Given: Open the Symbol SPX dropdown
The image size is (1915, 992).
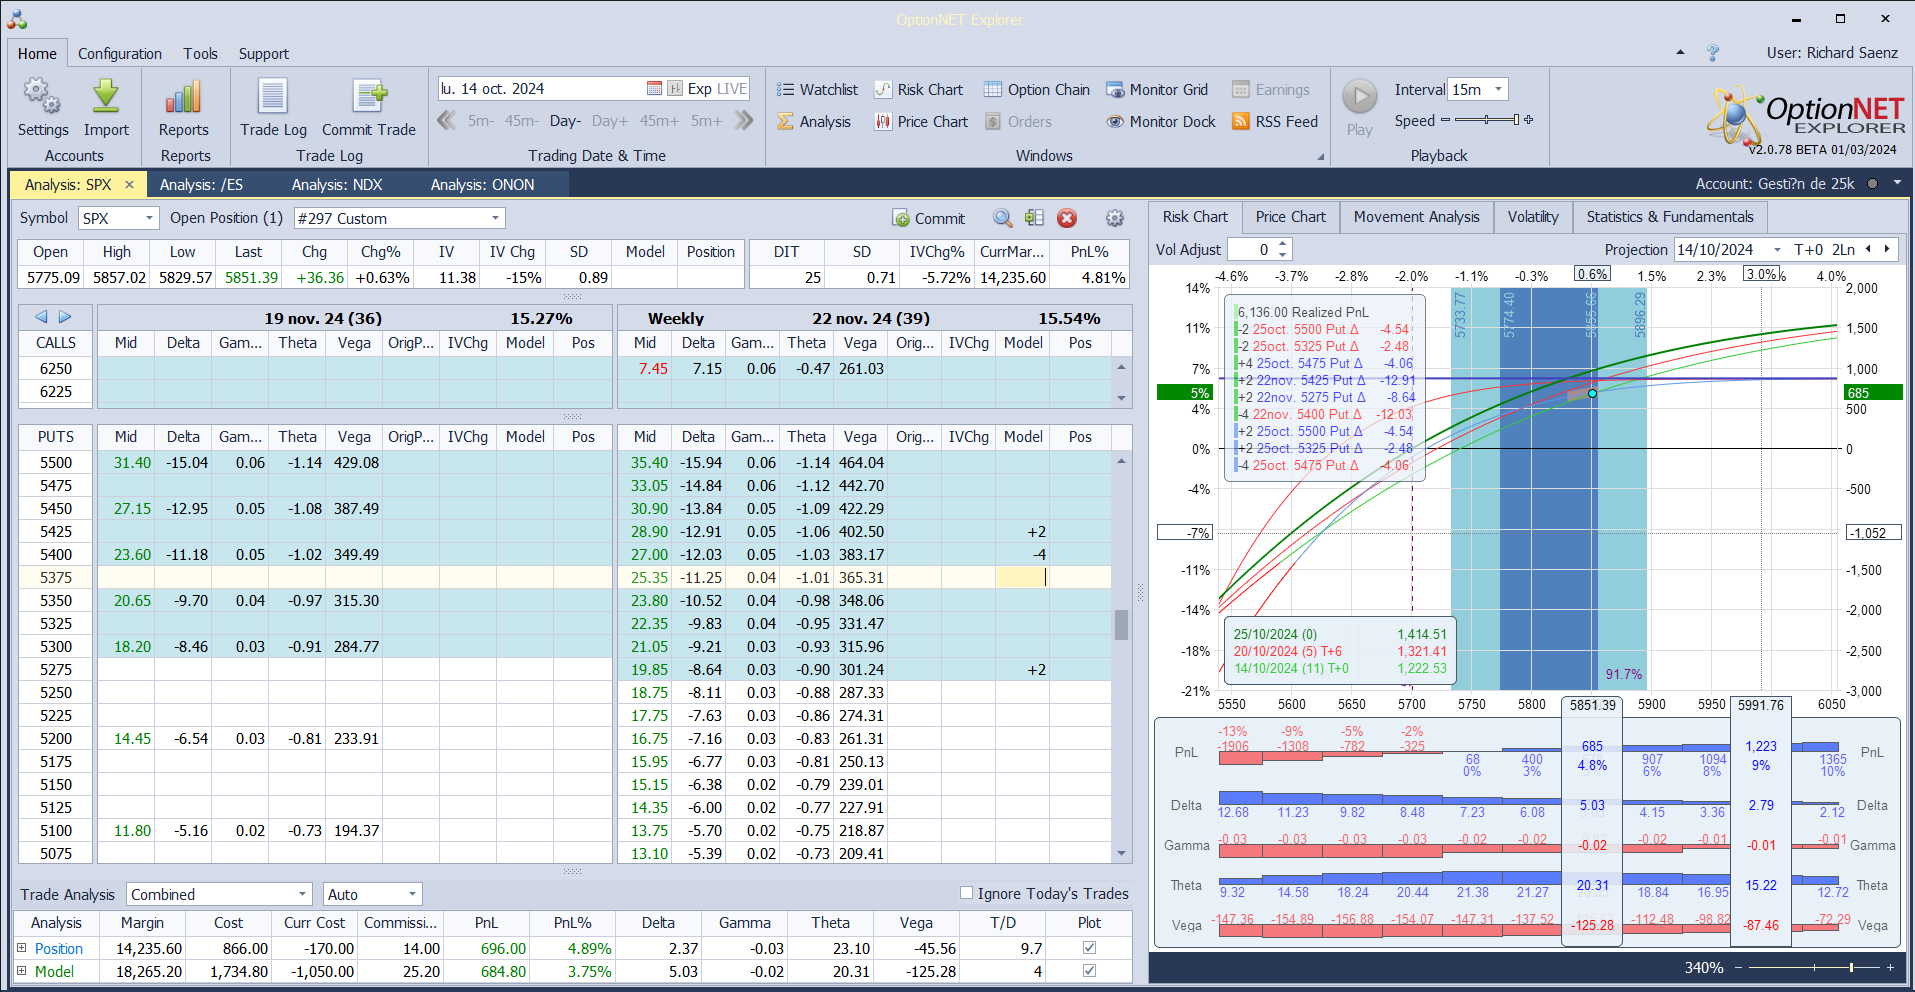Looking at the screenshot, I should click(x=149, y=218).
